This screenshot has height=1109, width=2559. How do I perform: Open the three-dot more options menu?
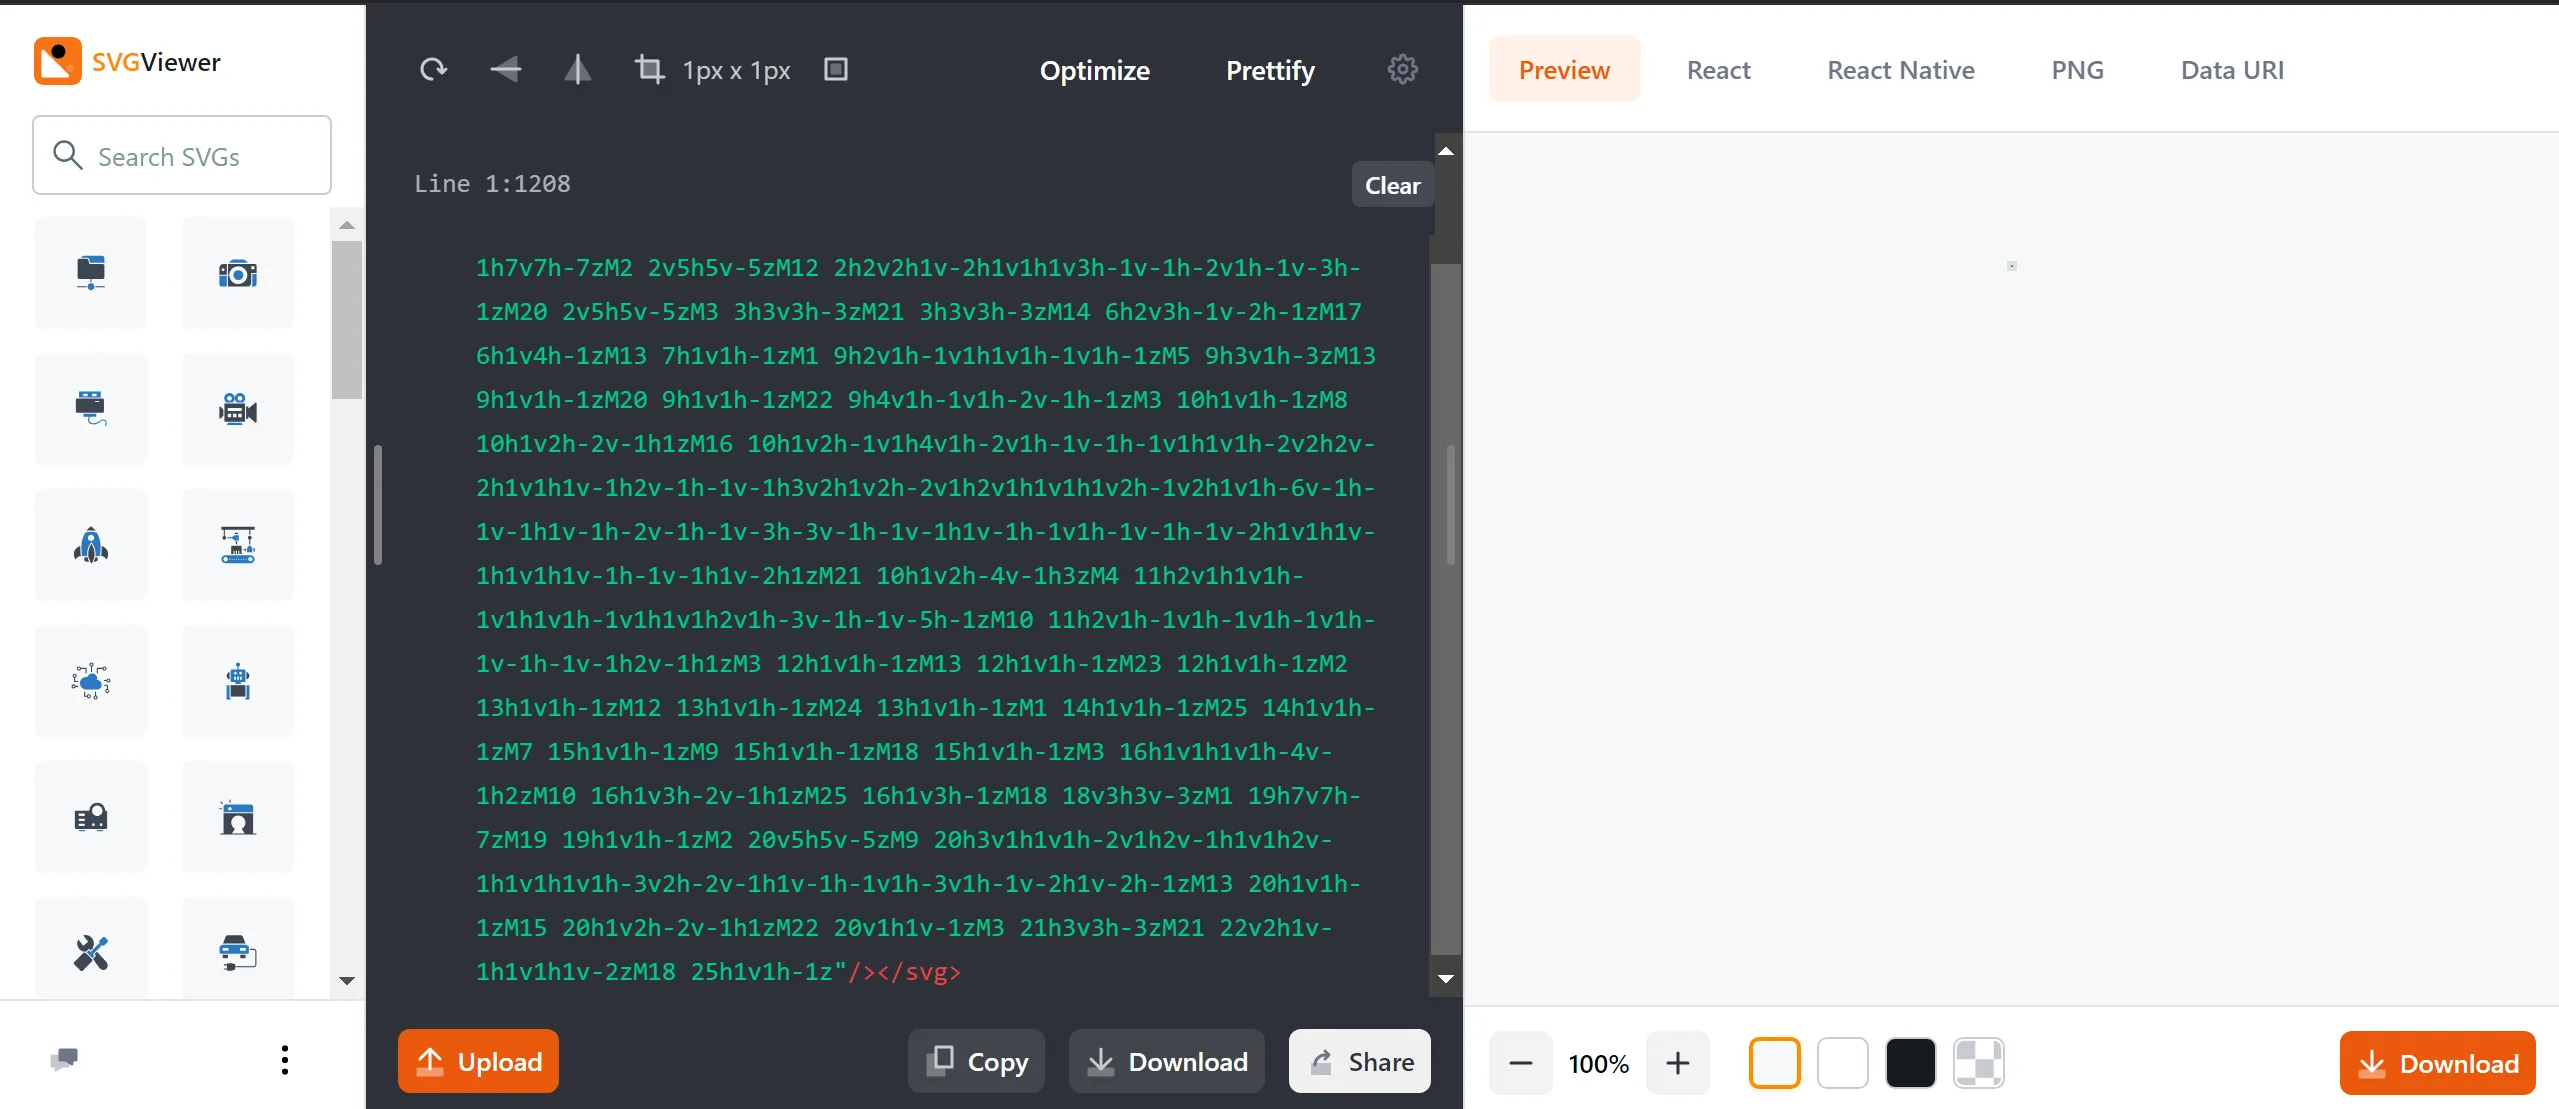[x=285, y=1060]
